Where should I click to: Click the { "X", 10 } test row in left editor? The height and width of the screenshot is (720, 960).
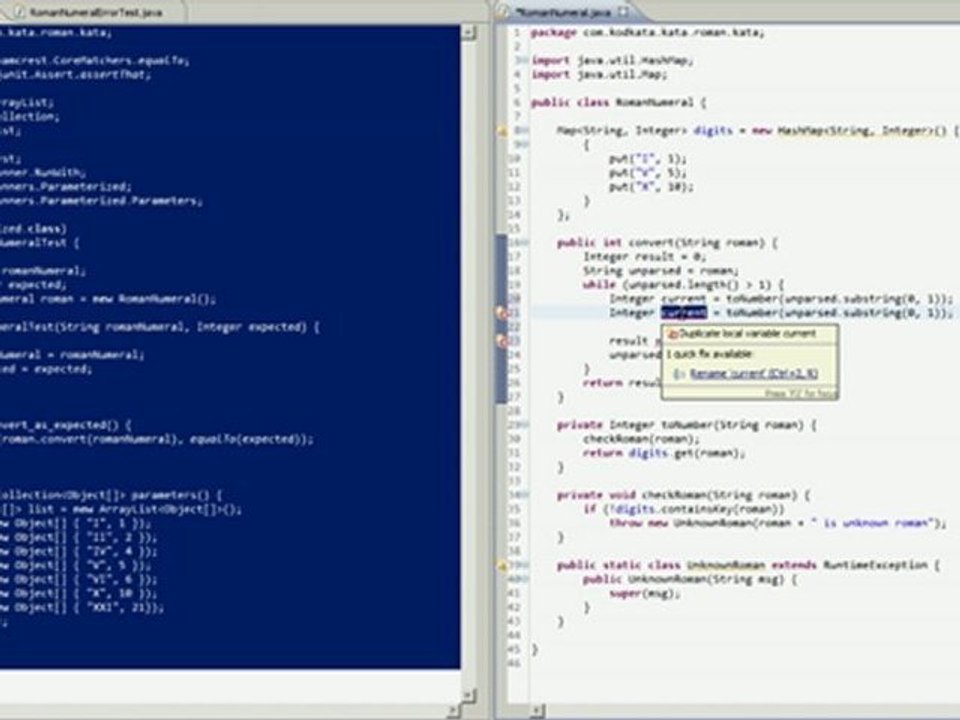click(x=78, y=594)
